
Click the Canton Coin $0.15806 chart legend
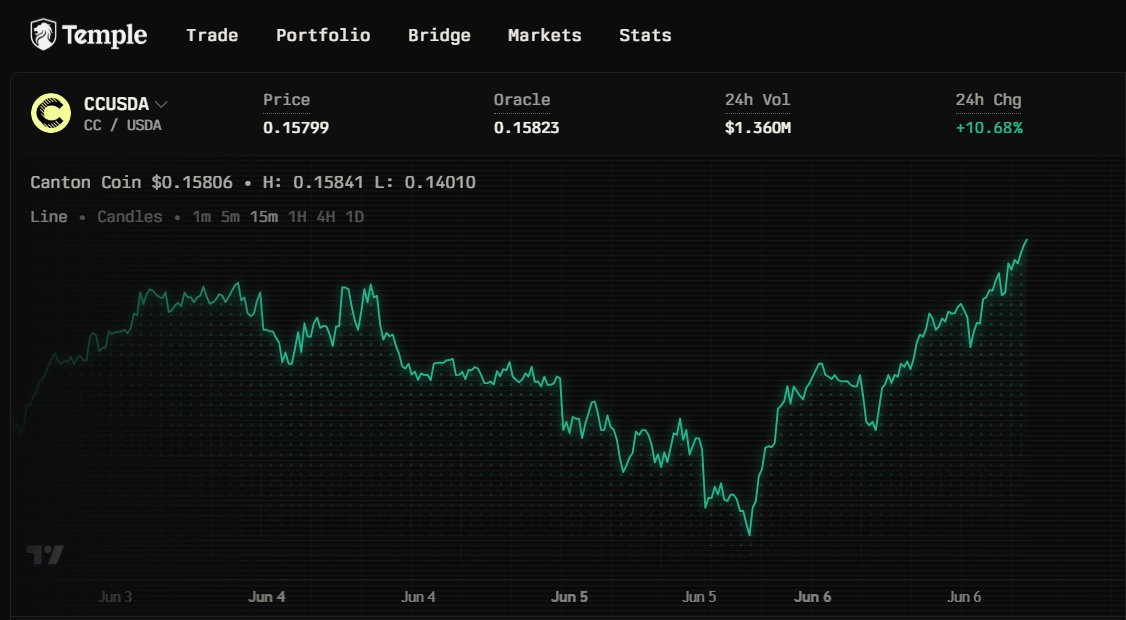pyautogui.click(x=131, y=182)
